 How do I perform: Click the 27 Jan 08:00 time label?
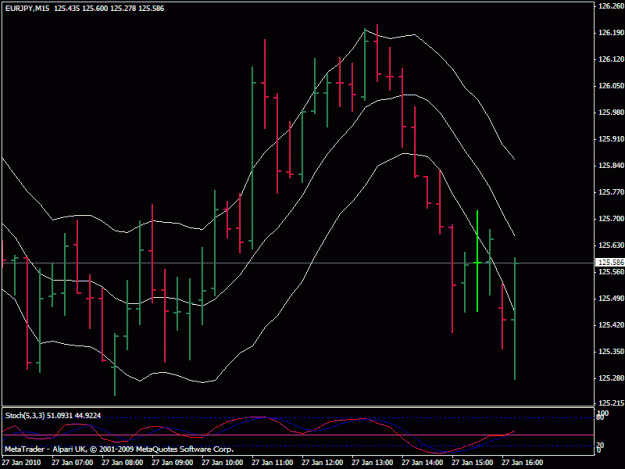pyautogui.click(x=122, y=463)
